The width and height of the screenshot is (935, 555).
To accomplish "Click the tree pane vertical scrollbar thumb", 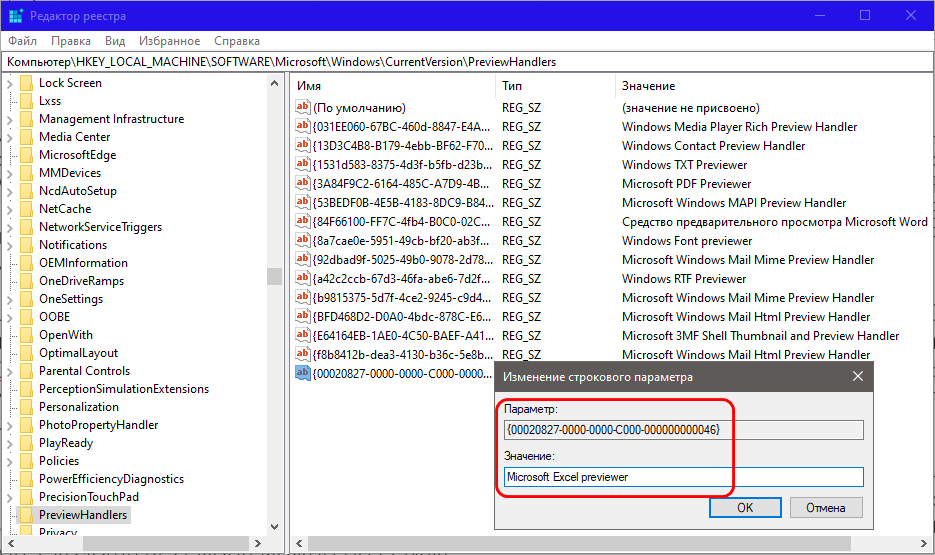I will tap(274, 276).
